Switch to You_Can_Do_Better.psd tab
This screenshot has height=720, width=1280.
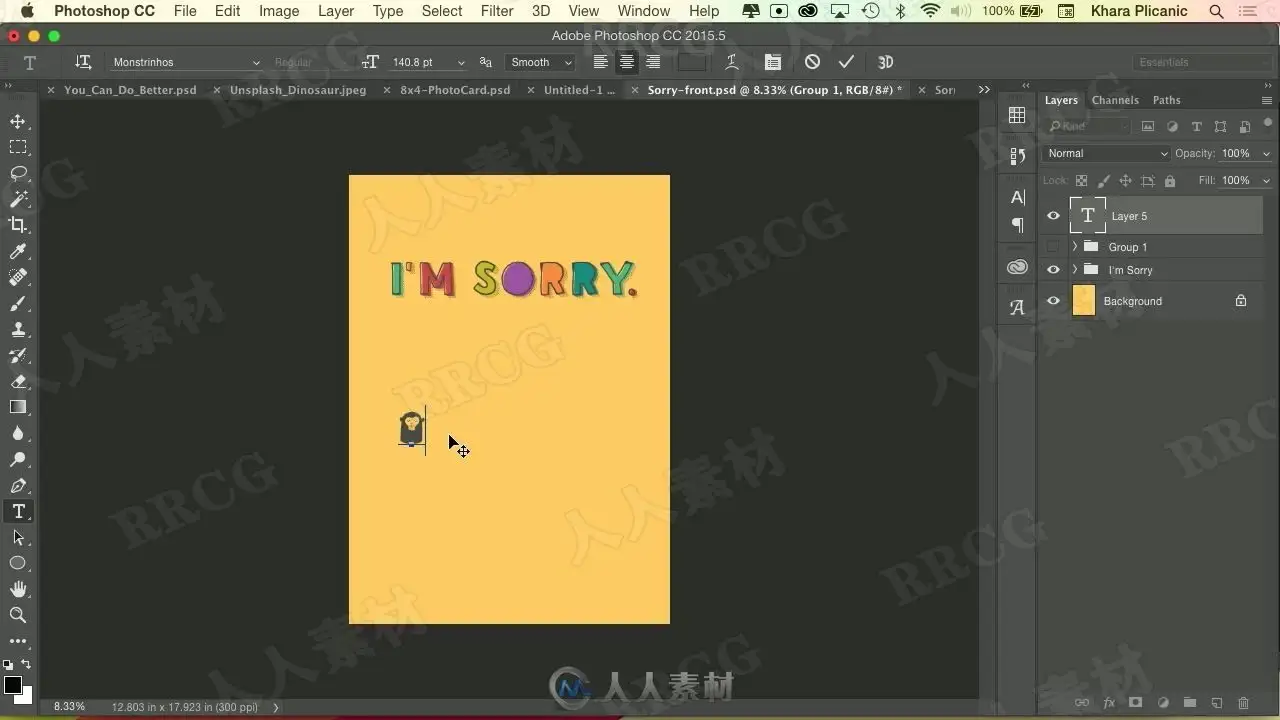pyautogui.click(x=130, y=90)
